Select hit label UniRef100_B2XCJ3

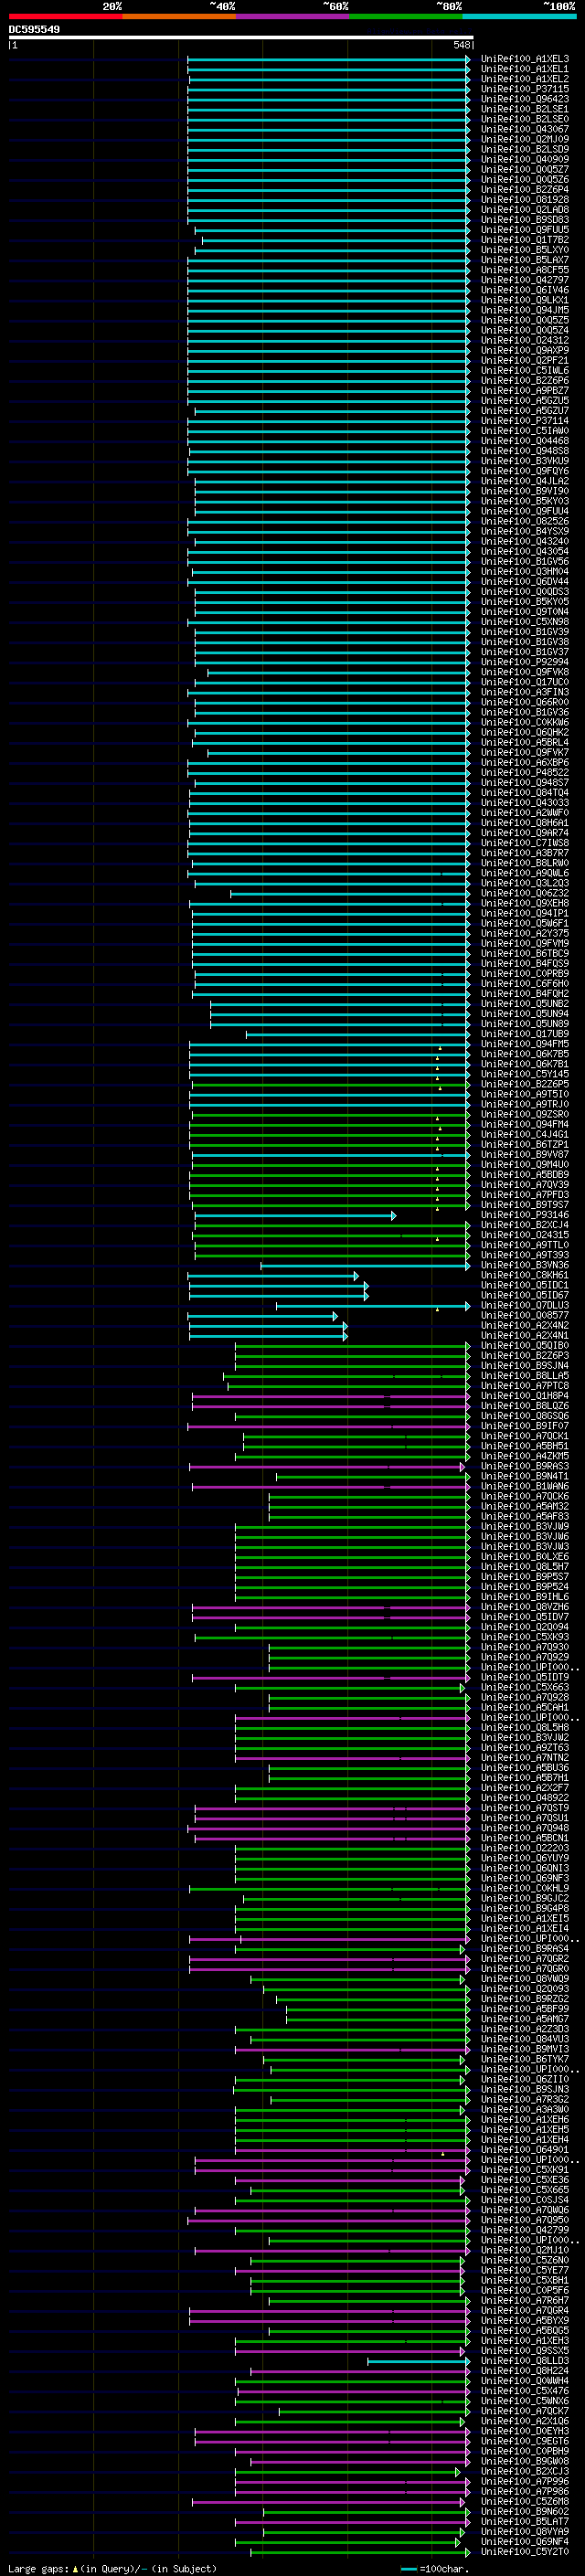tap(525, 2471)
